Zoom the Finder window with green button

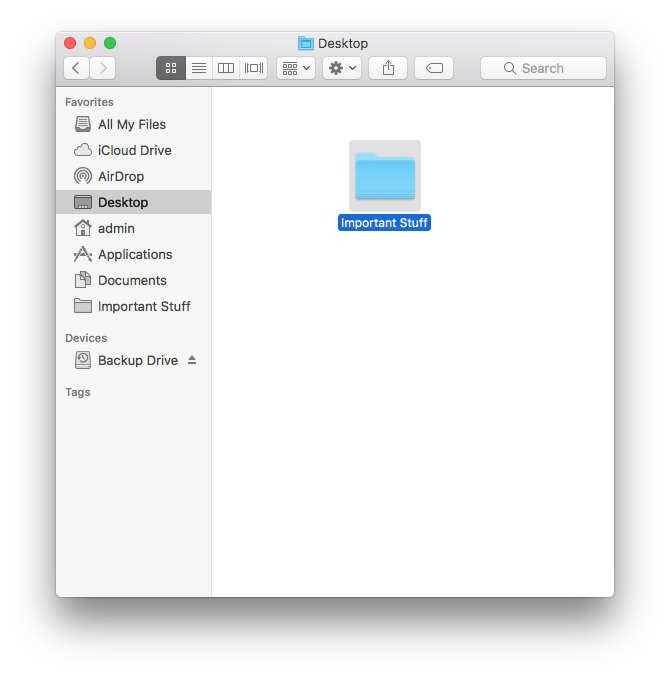[x=110, y=43]
